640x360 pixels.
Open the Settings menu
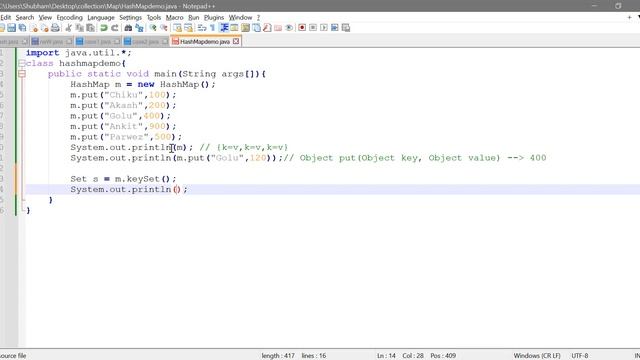coord(131,18)
